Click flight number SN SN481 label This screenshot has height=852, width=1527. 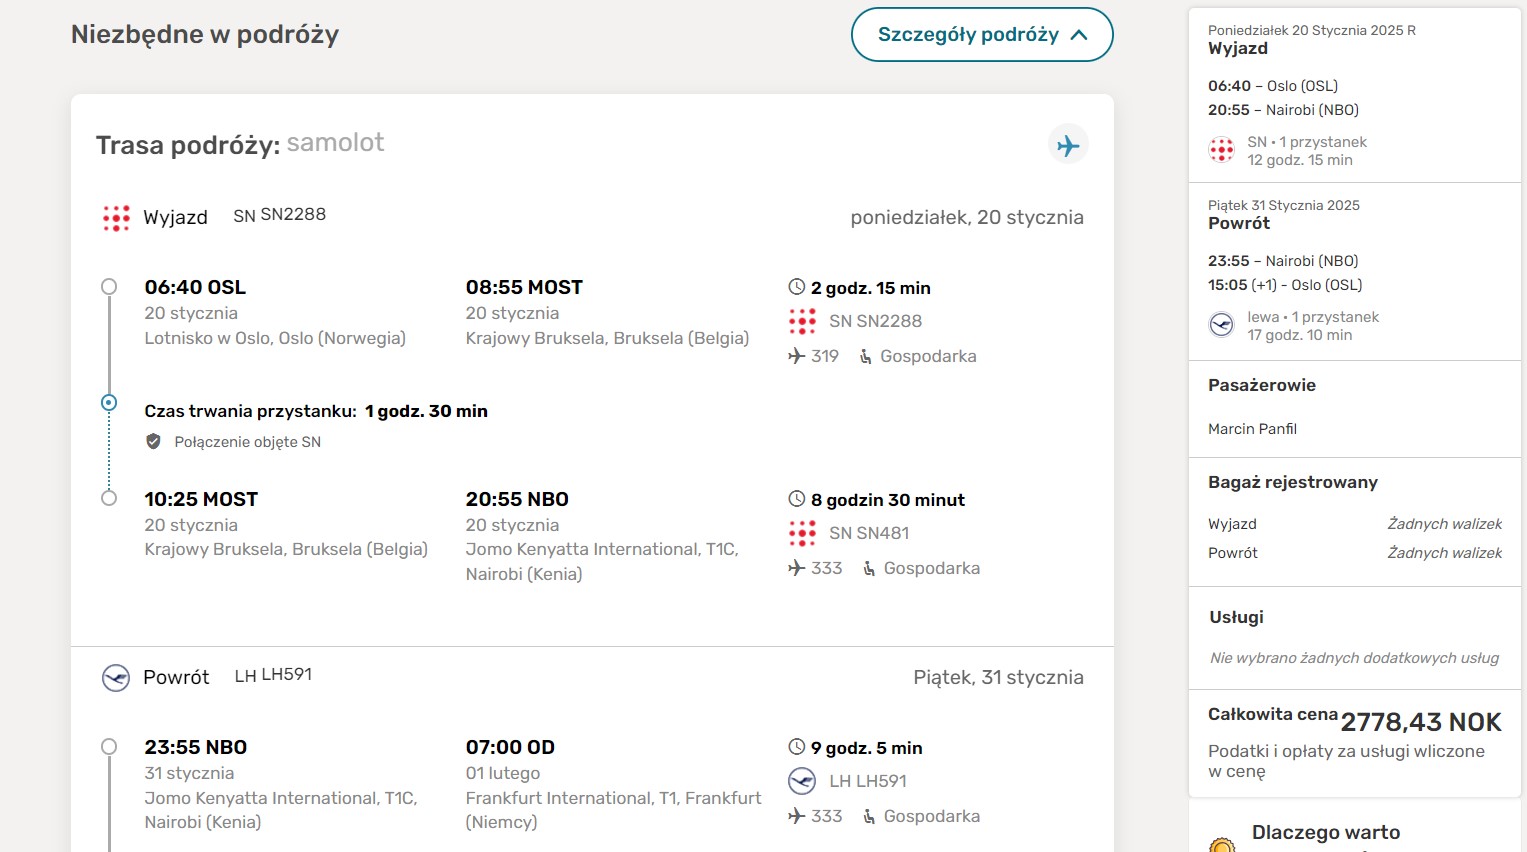(x=869, y=533)
